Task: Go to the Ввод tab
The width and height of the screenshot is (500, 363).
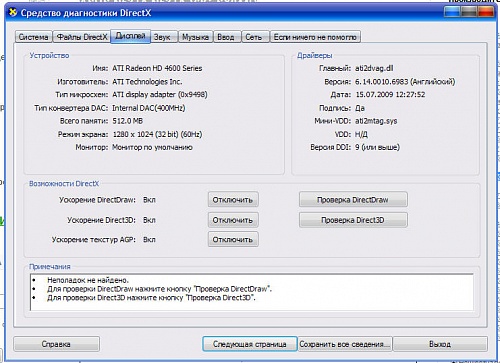Action: [x=226, y=37]
